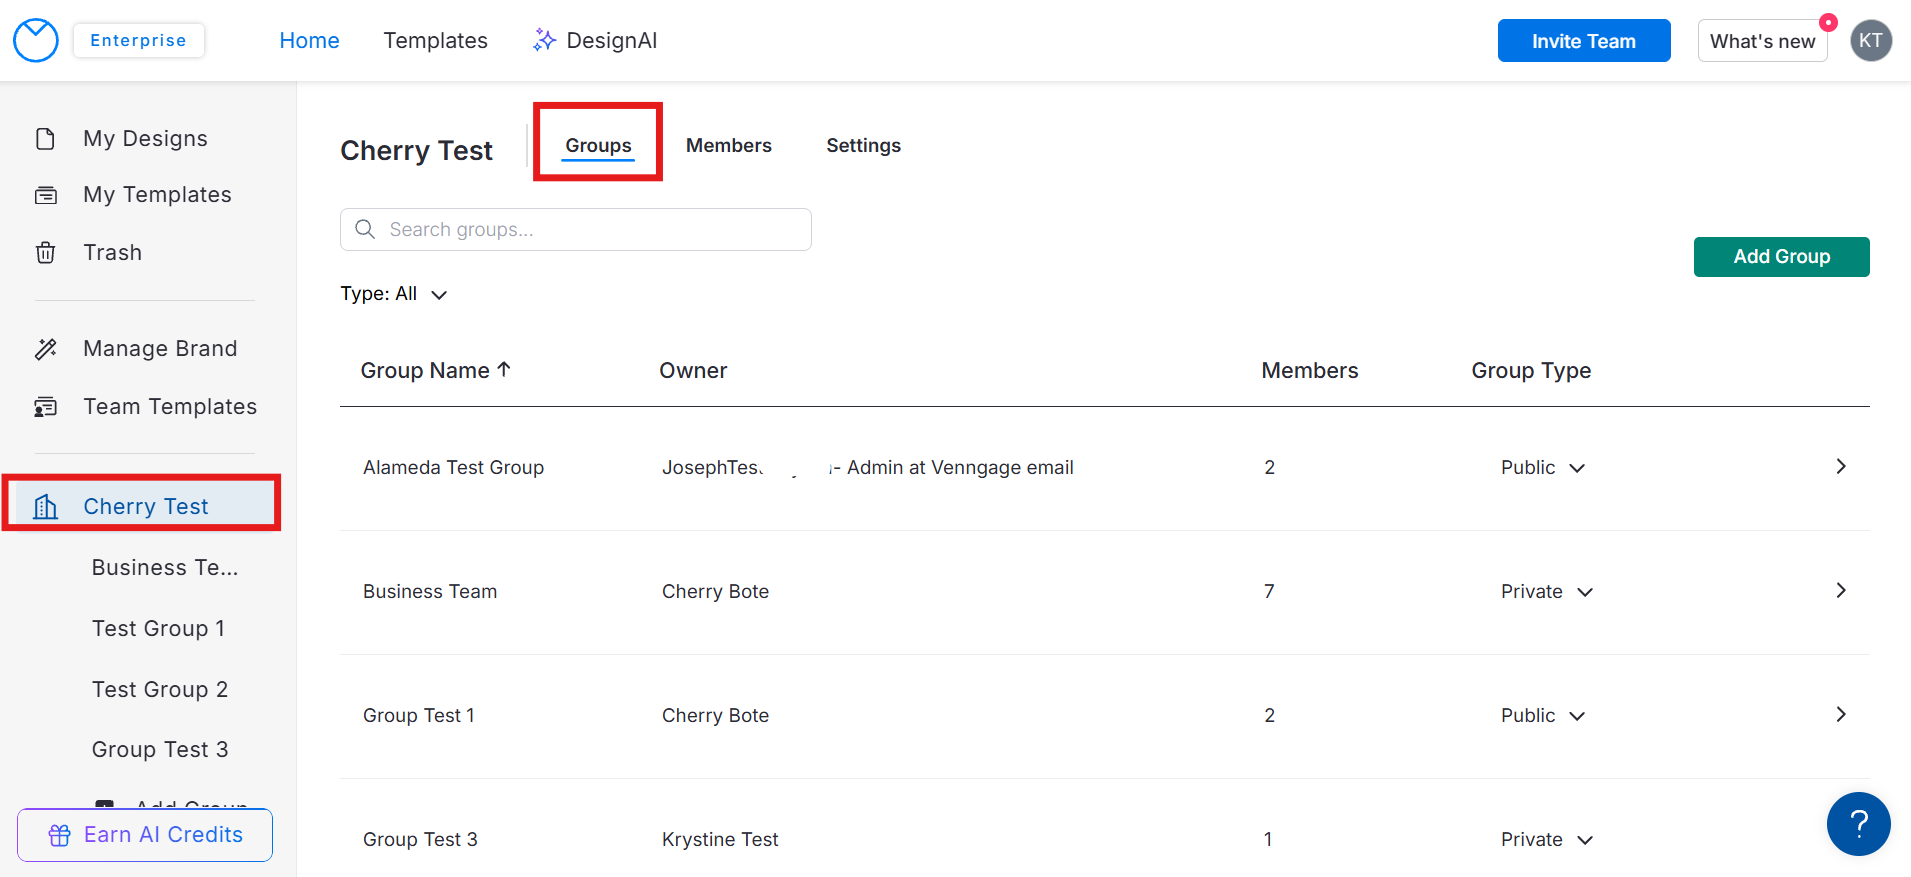Click the Cherry Test page heading
This screenshot has width=1911, height=877.
(x=416, y=150)
